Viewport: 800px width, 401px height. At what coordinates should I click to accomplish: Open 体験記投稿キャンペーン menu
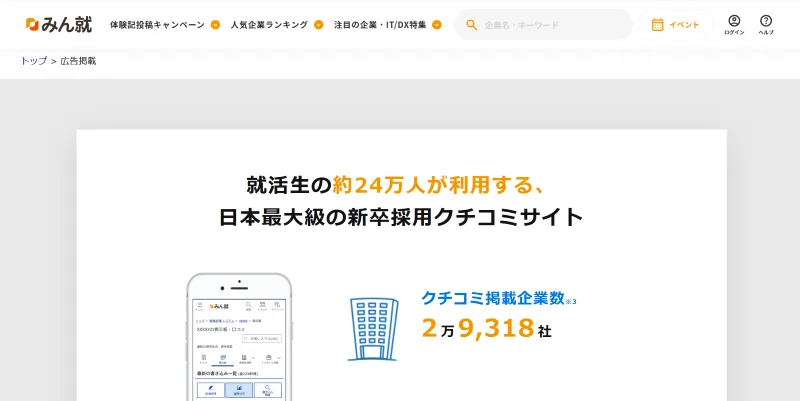point(157,24)
